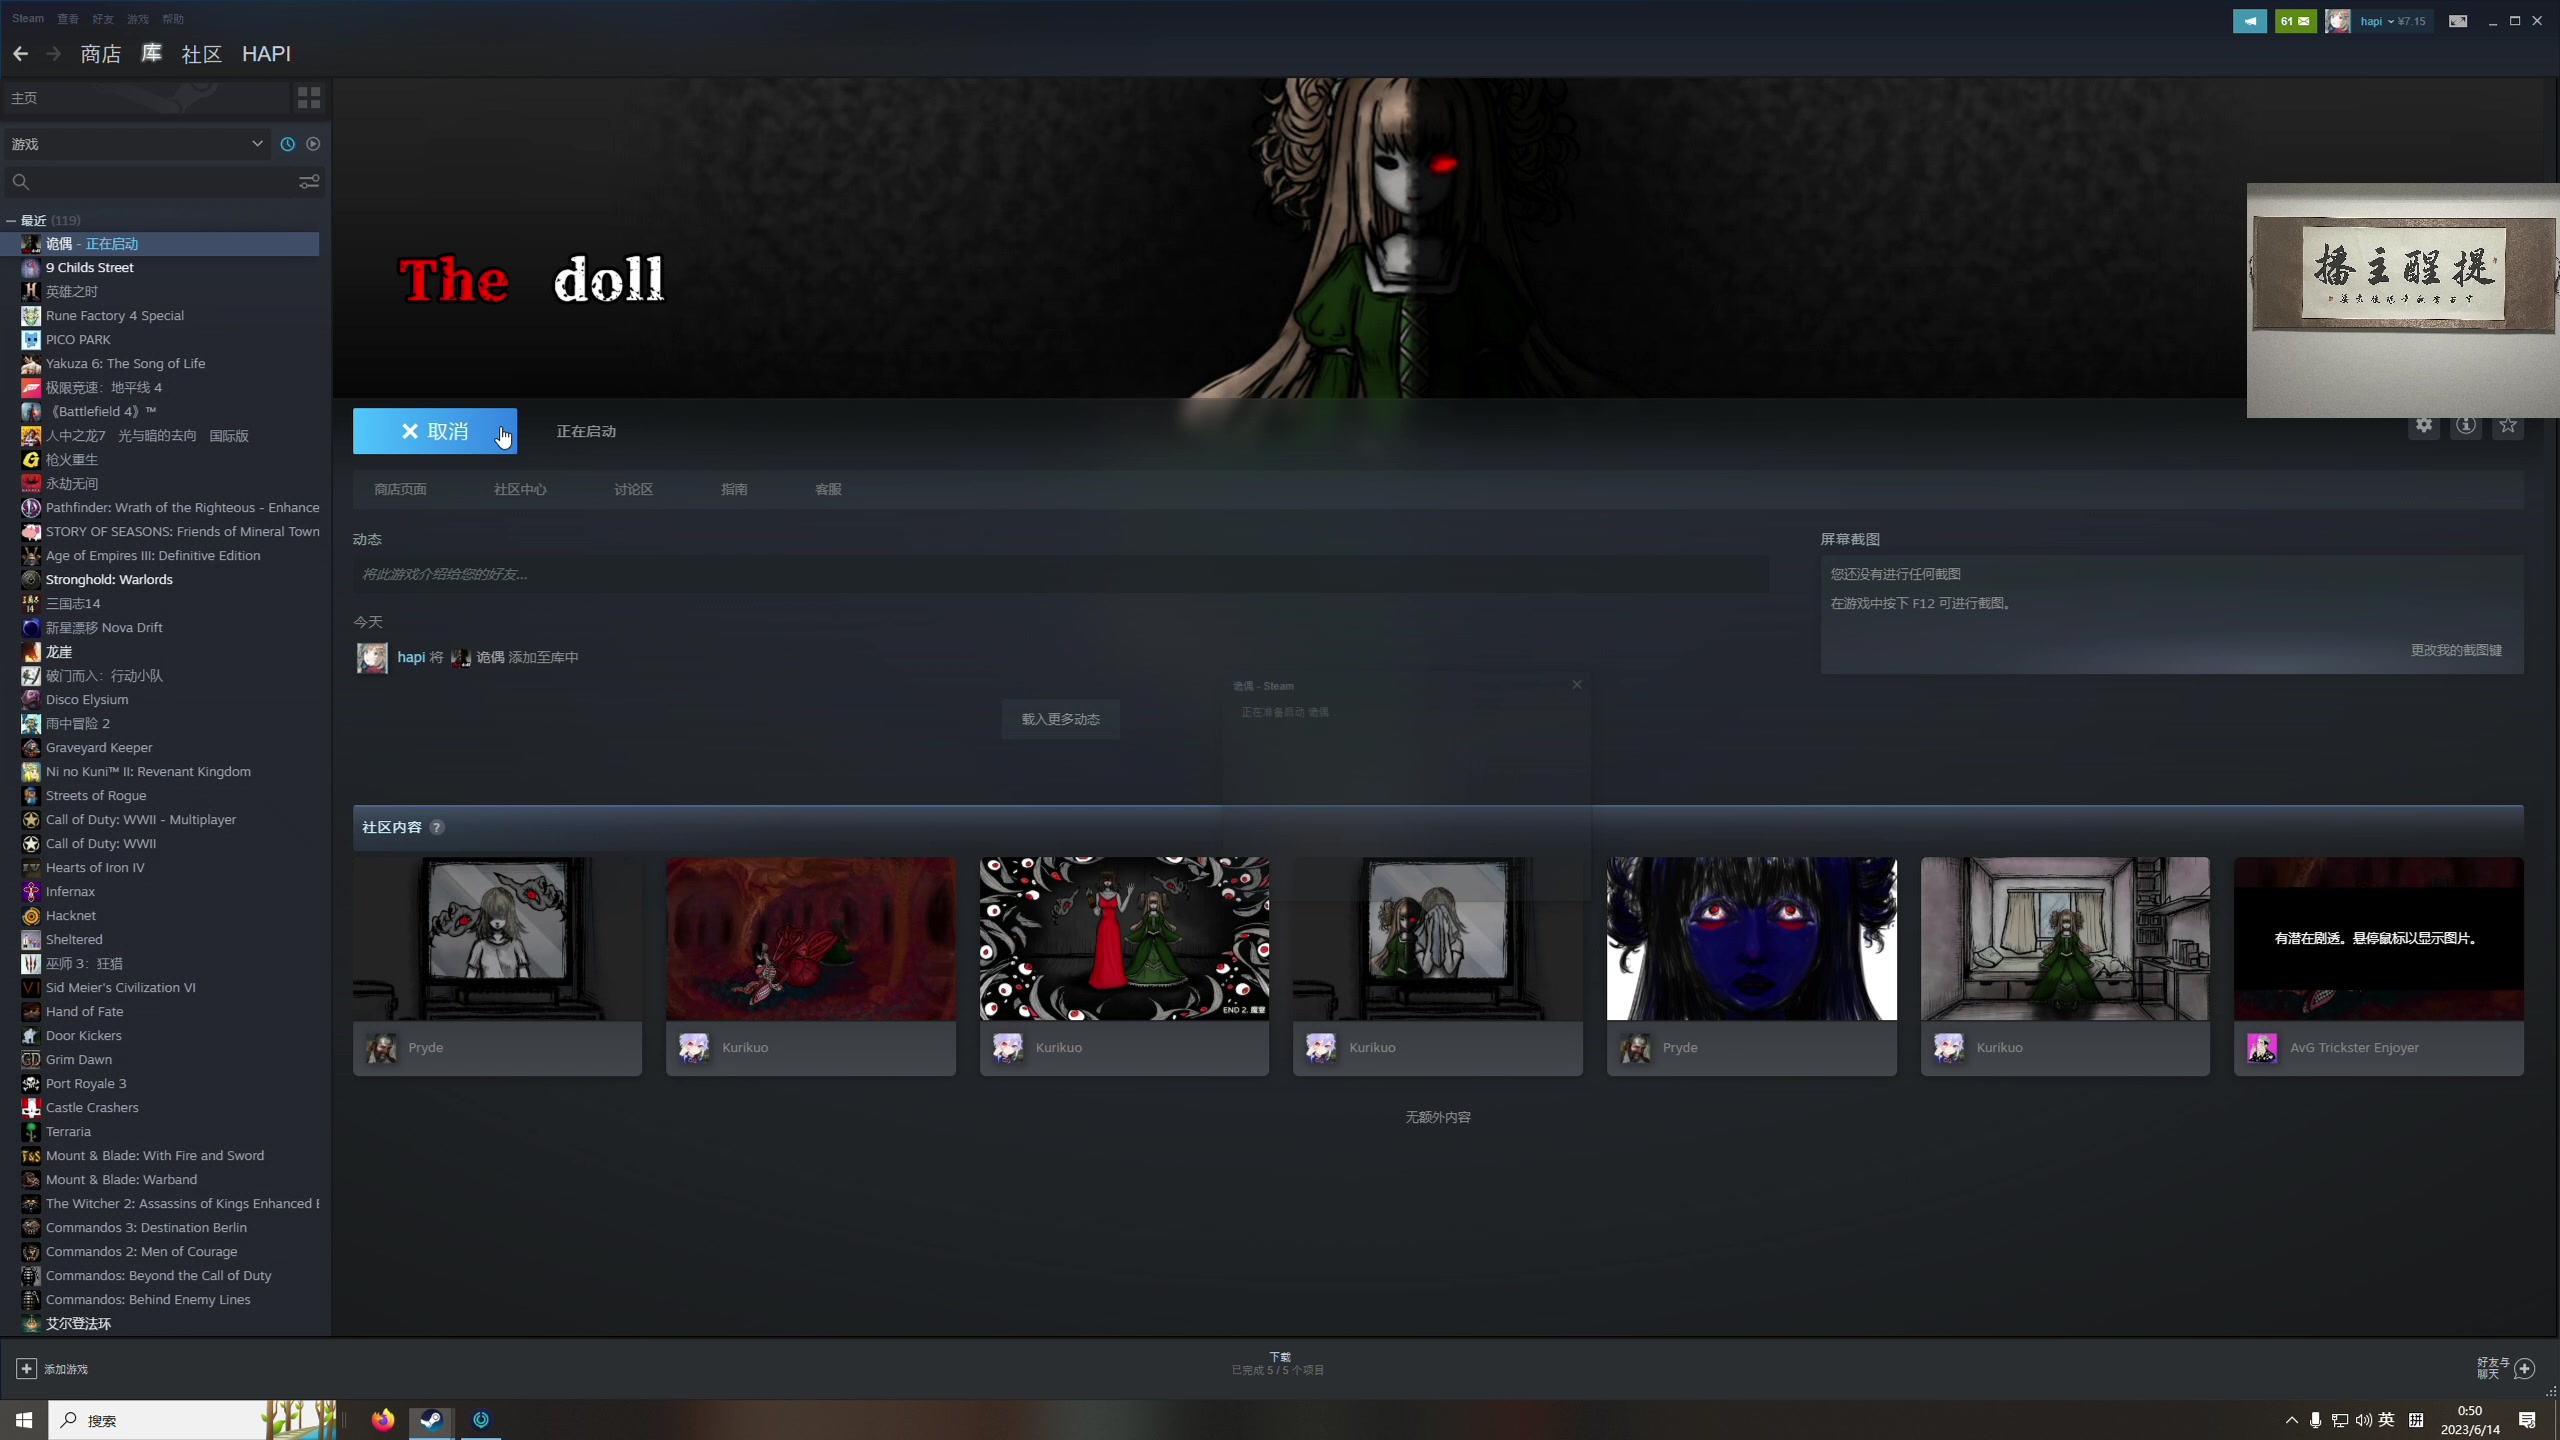The width and height of the screenshot is (2560, 1440).
Task: Go to the 主页 library home
Action: click(x=146, y=98)
